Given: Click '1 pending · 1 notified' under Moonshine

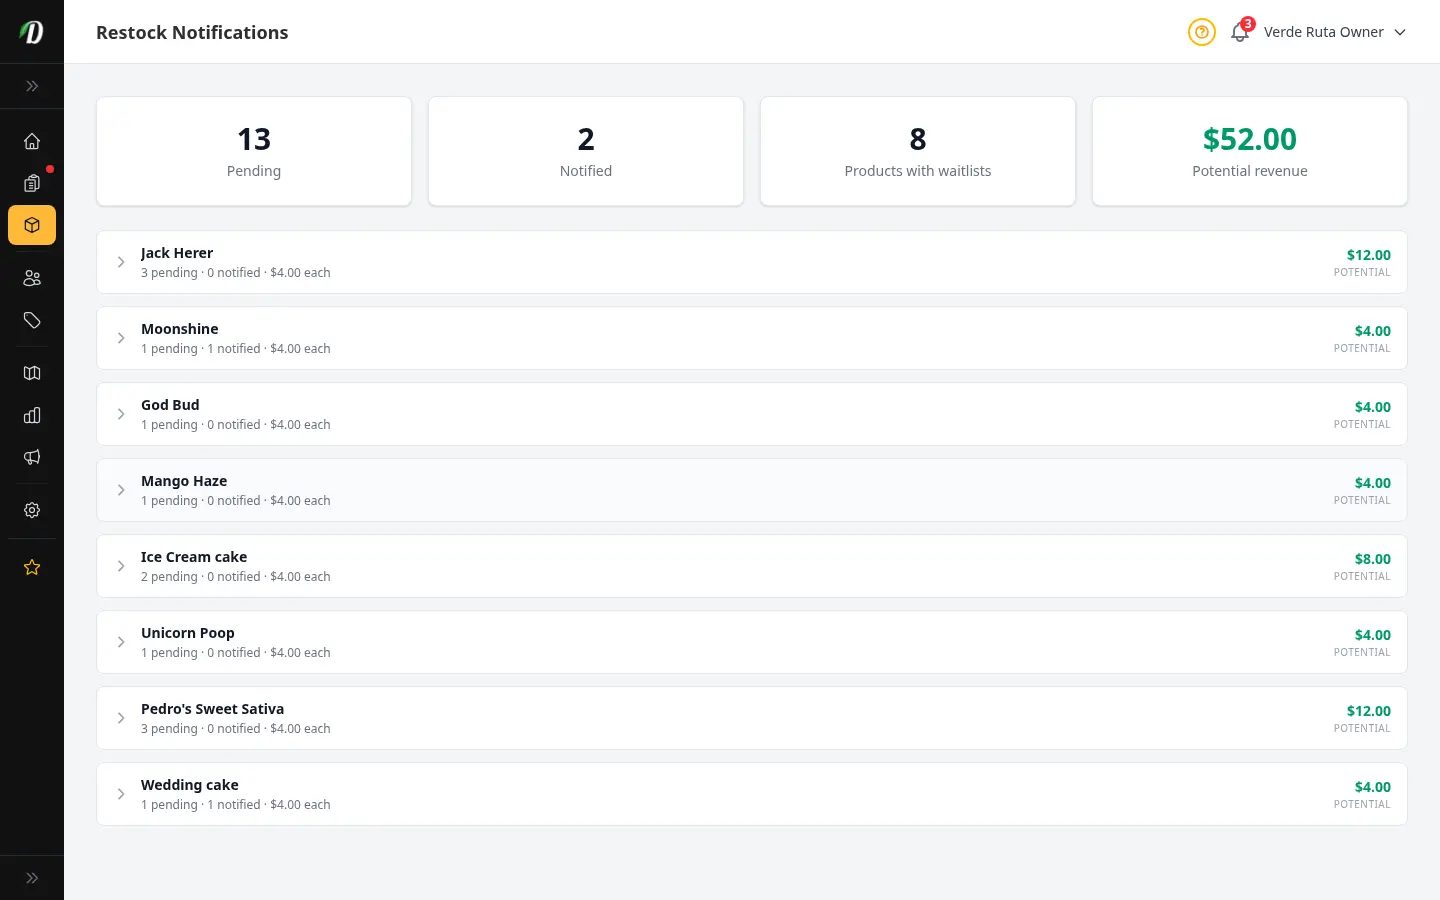Looking at the screenshot, I should pos(201,349).
